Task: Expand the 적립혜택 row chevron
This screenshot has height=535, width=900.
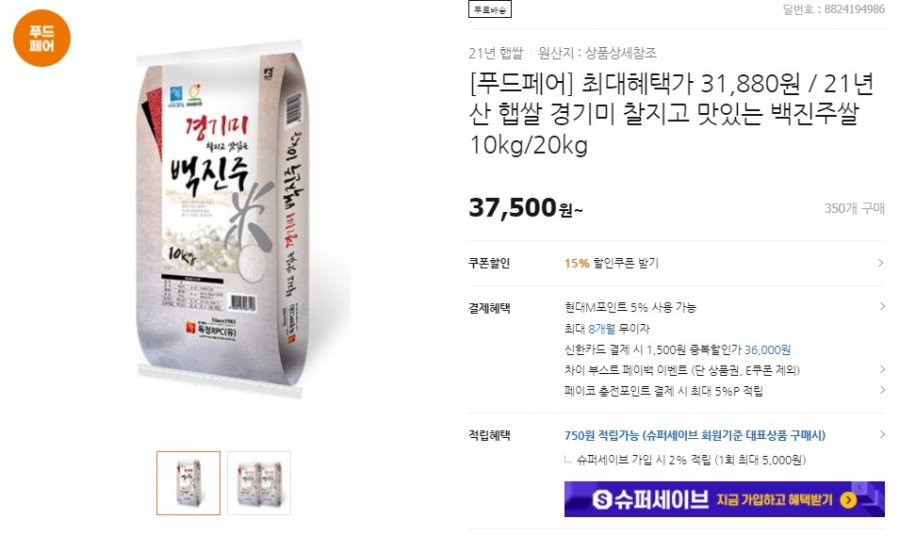Action: 882,435
